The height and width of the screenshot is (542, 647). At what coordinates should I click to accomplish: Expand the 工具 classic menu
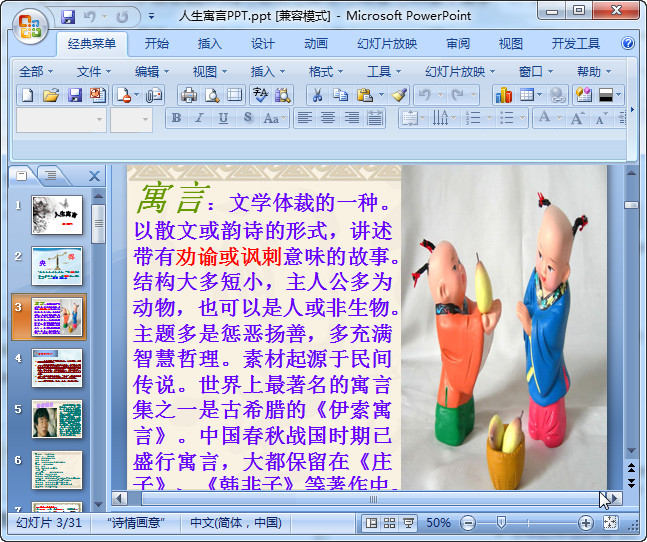coord(384,72)
